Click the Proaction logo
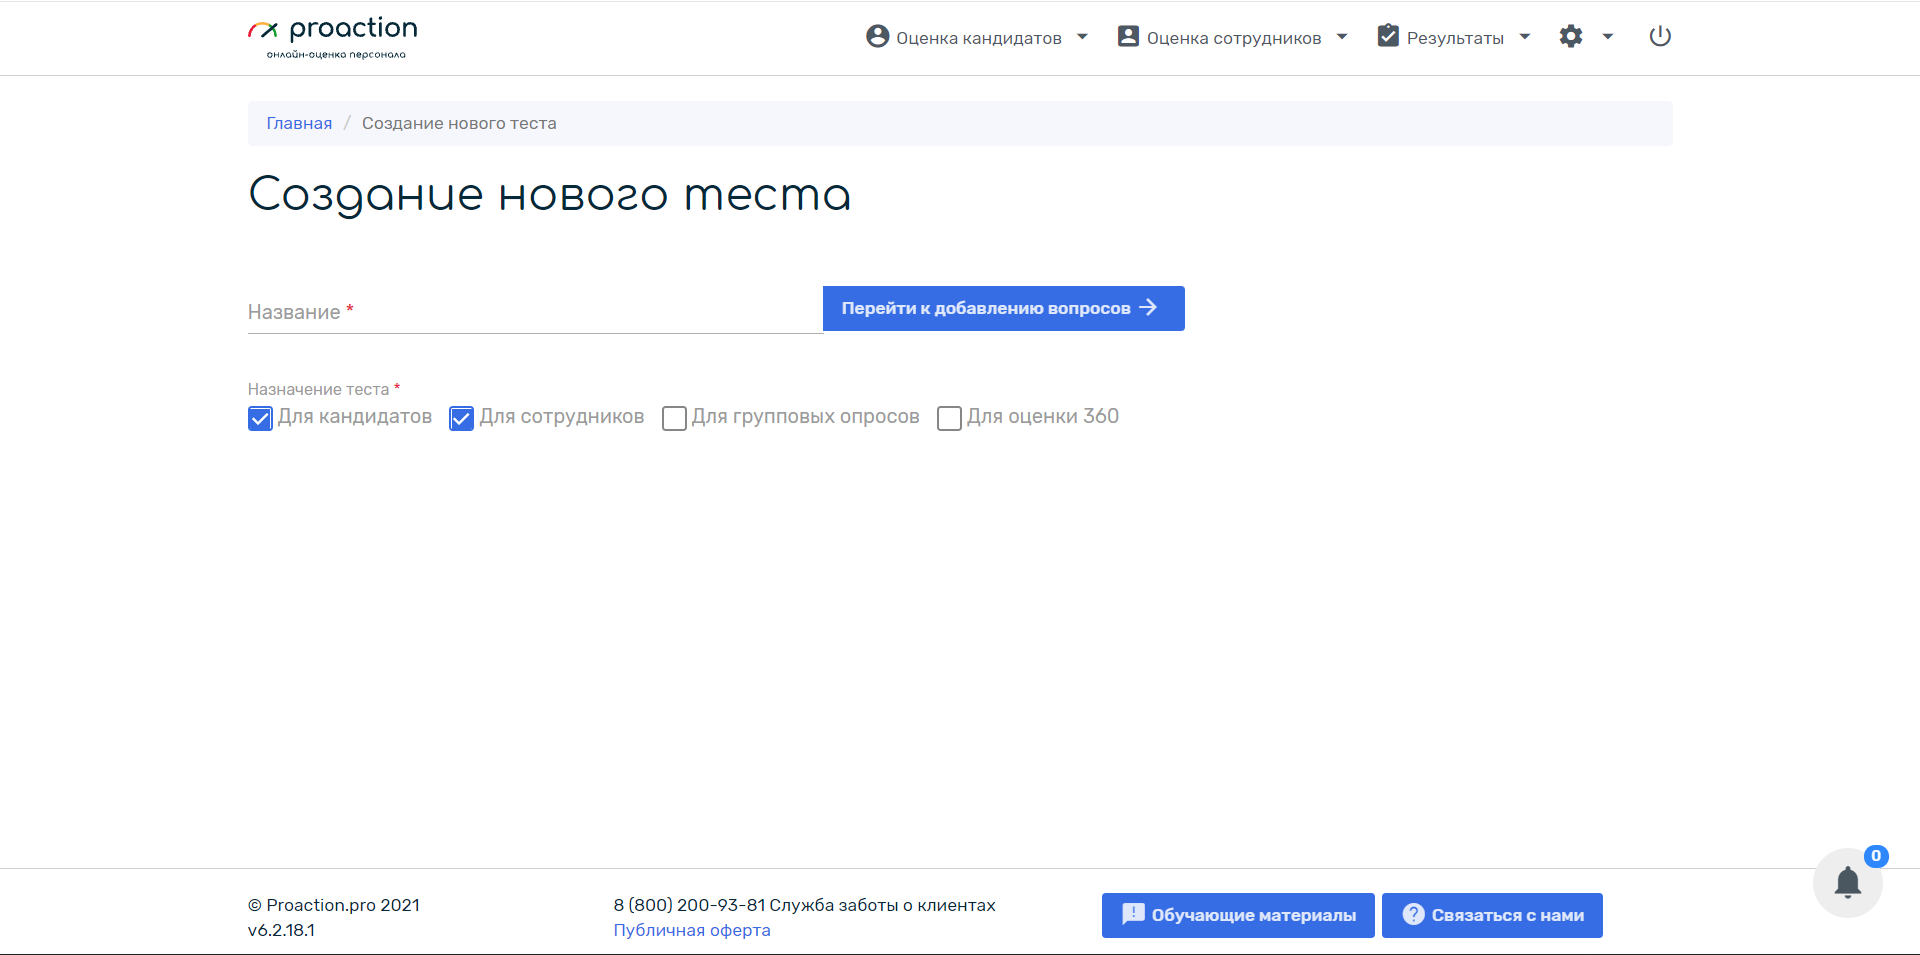The height and width of the screenshot is (955, 1920). click(x=332, y=38)
